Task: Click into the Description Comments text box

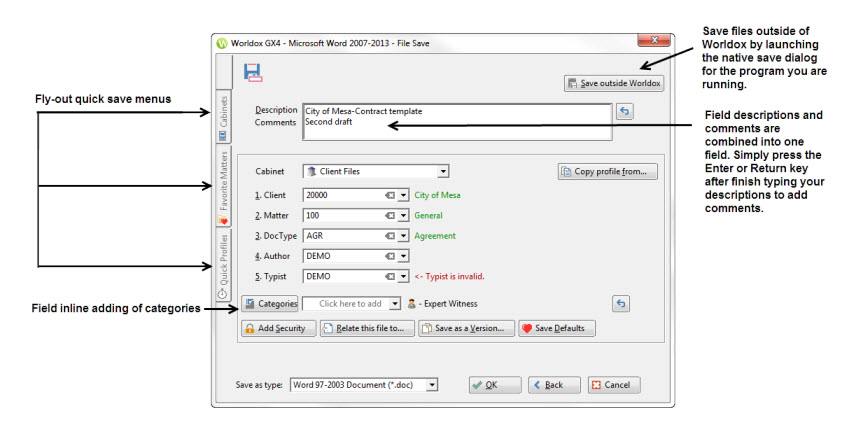Action: tap(457, 123)
